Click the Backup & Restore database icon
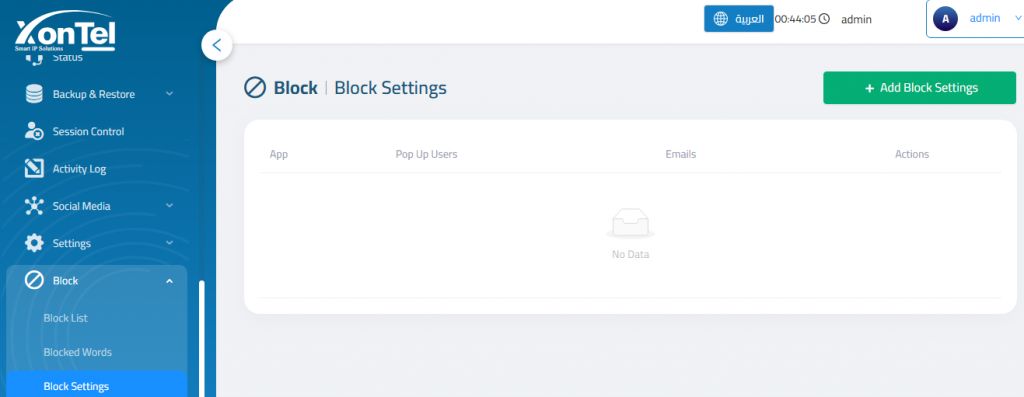Screen dimensions: 1024x397 point(34,94)
